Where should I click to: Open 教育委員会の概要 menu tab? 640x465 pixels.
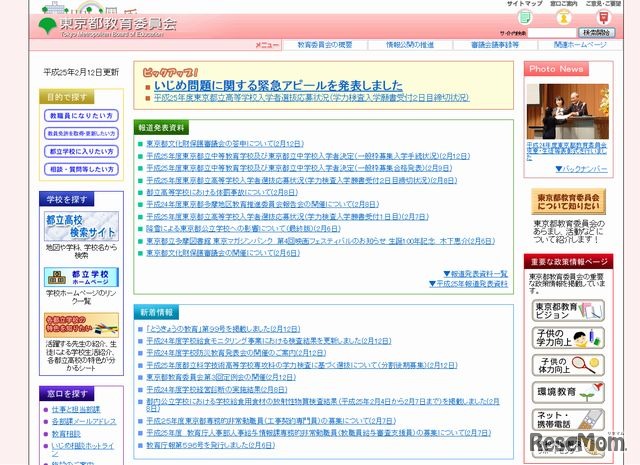[325, 45]
